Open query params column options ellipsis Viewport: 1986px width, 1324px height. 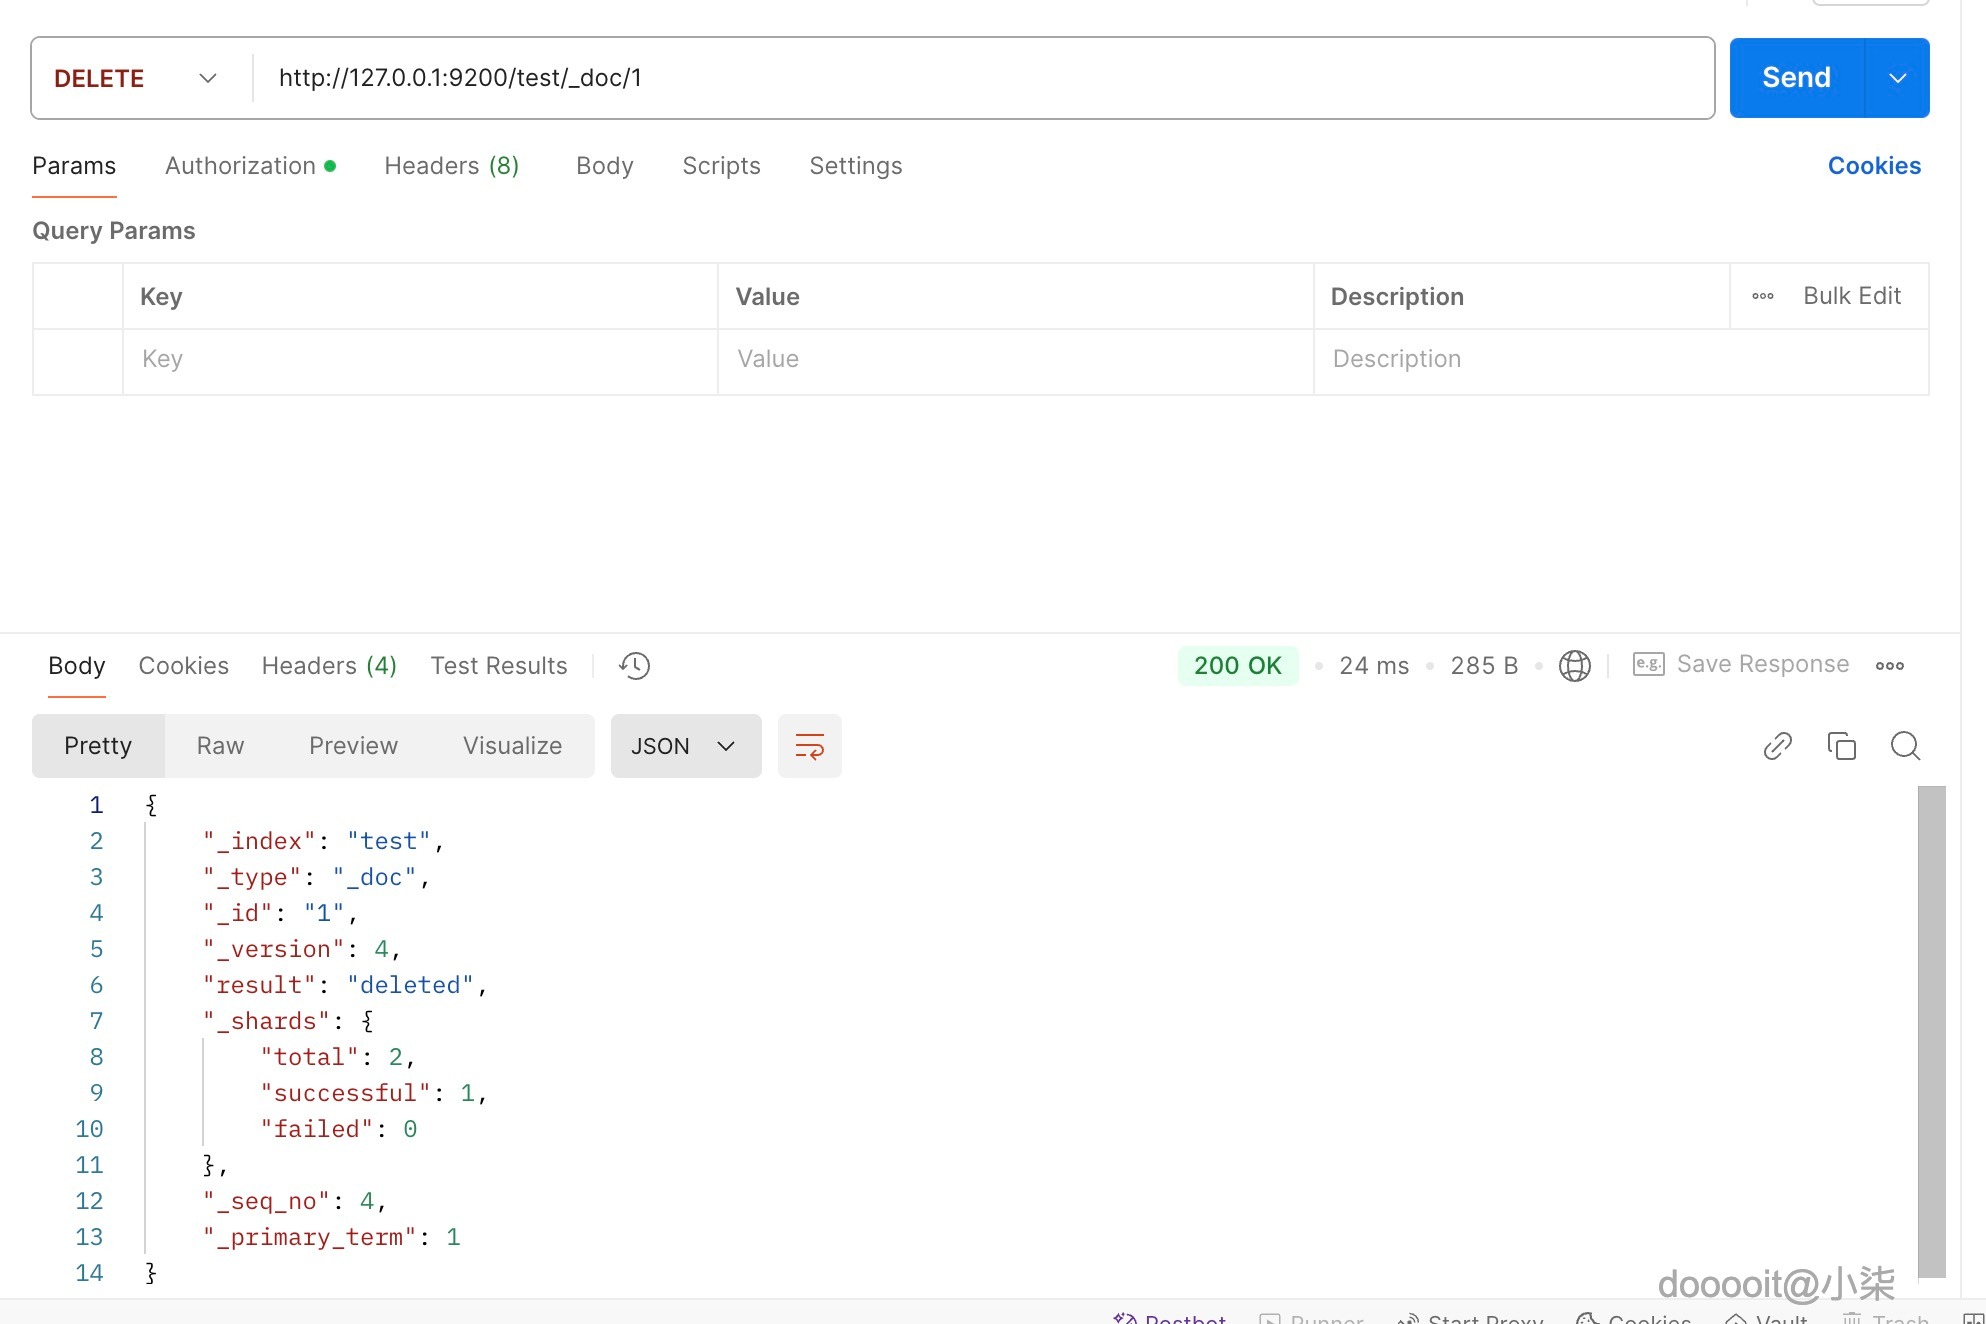click(1762, 296)
